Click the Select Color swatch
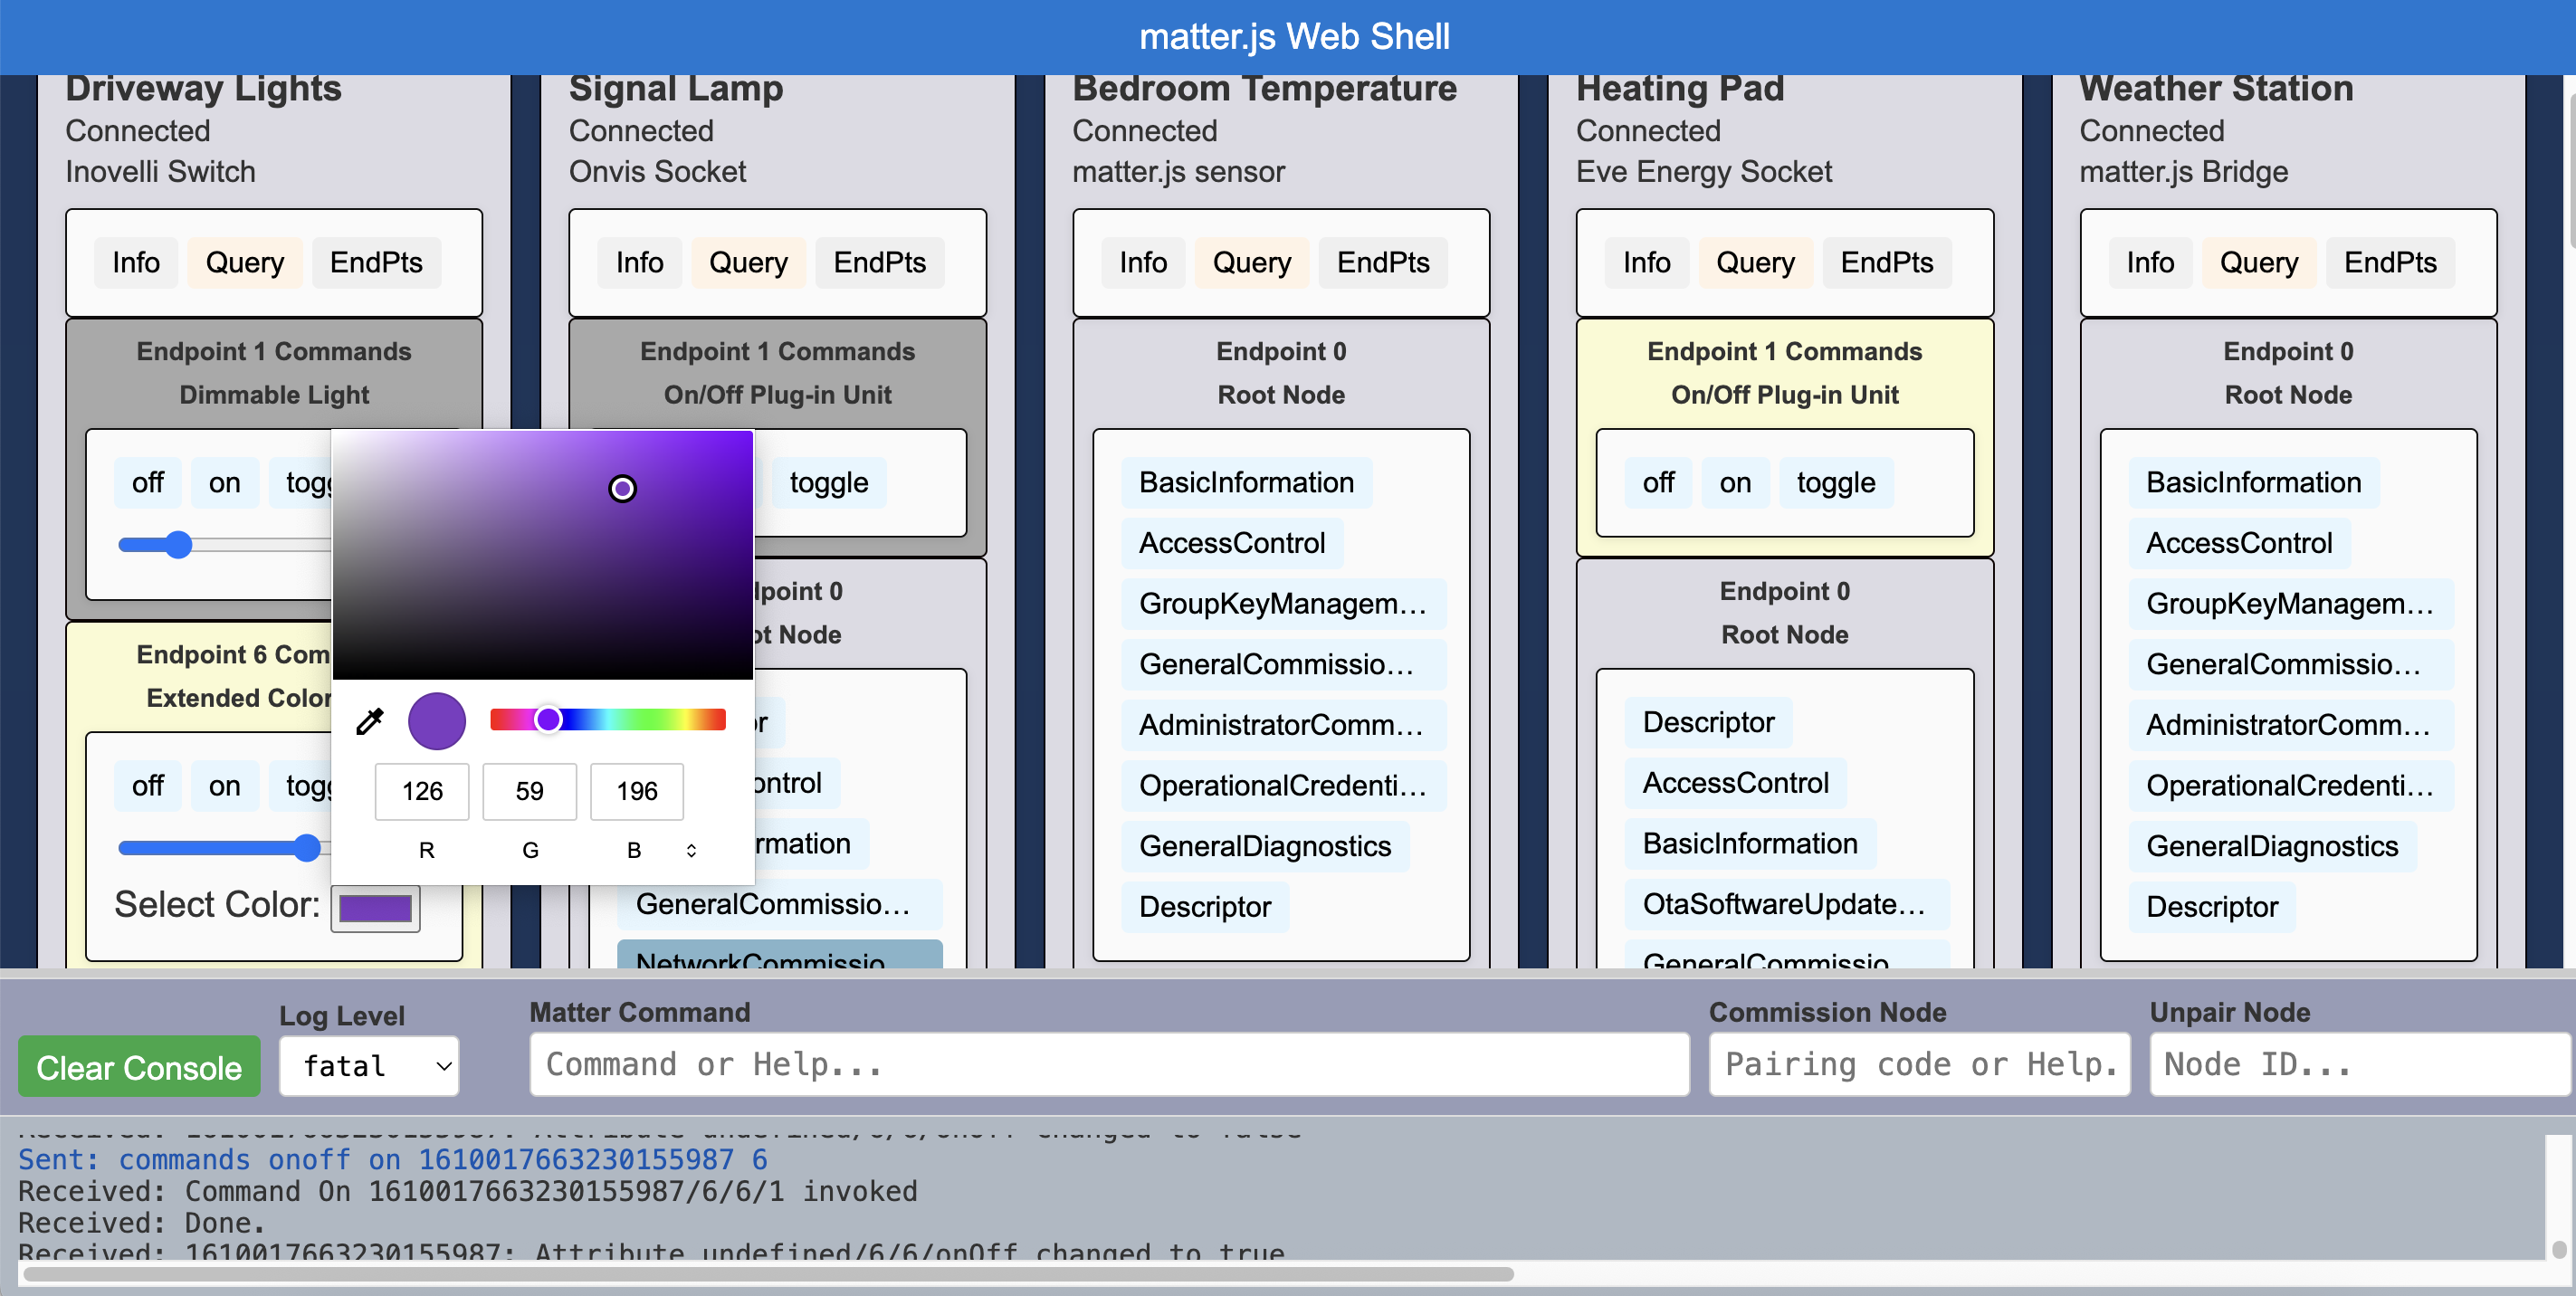This screenshot has height=1296, width=2576. tap(375, 908)
